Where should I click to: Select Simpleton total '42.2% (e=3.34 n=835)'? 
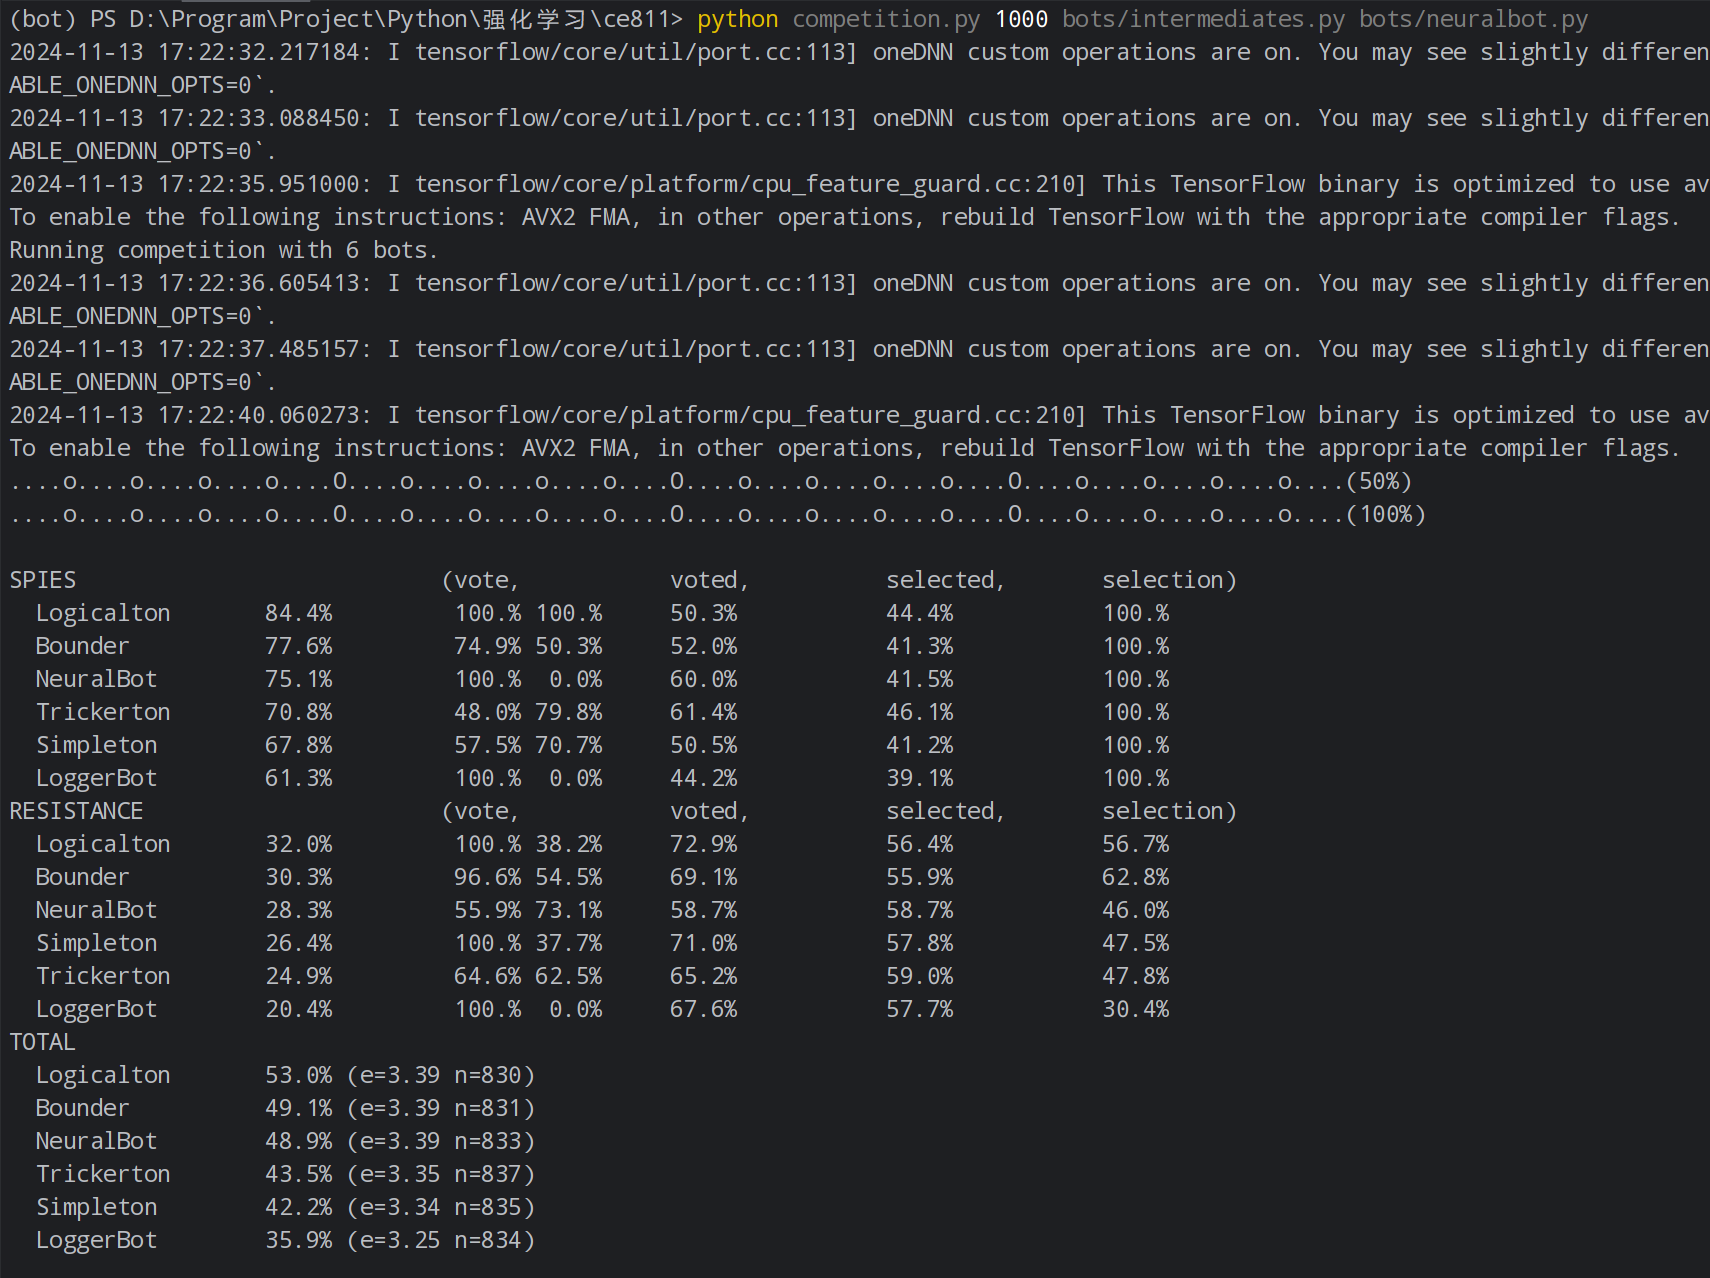[400, 1207]
